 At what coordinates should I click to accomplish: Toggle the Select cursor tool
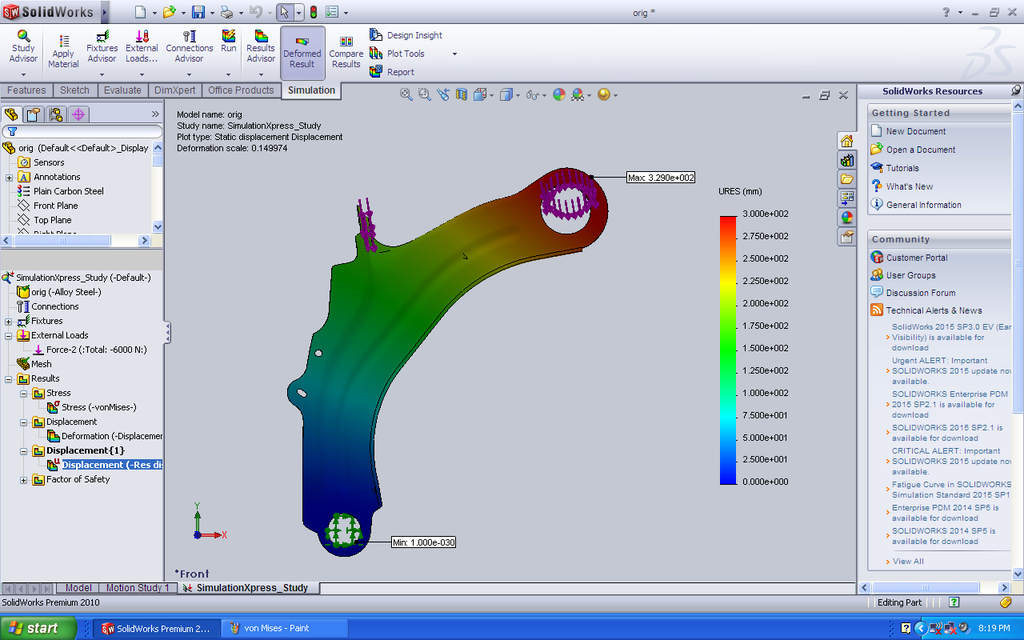(284, 12)
